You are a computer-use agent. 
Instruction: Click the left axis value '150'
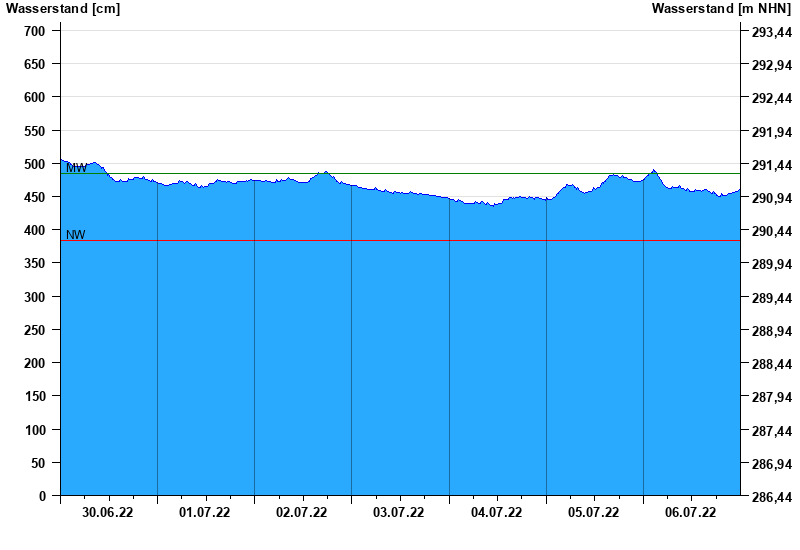[35, 396]
